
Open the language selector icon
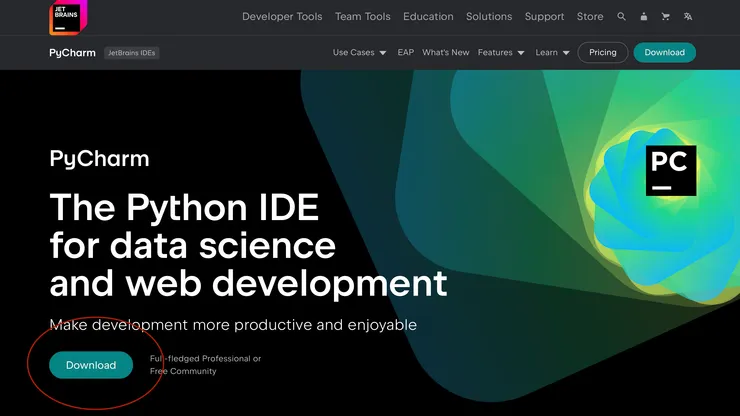[688, 17]
